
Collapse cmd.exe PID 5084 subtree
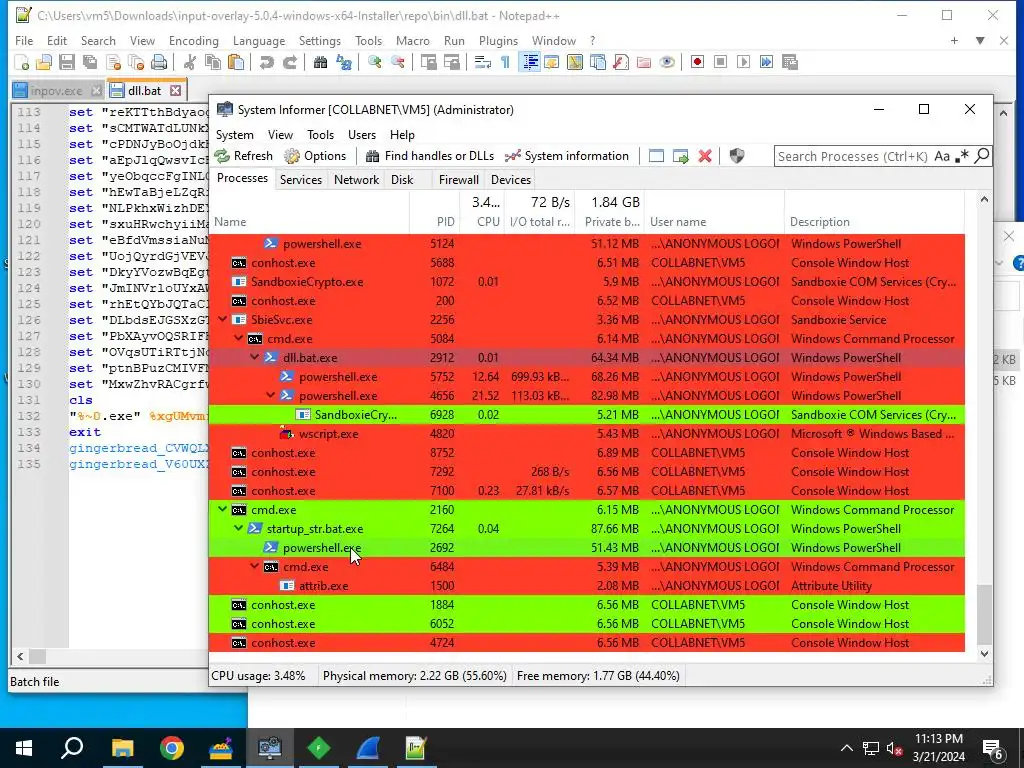click(x=238, y=338)
